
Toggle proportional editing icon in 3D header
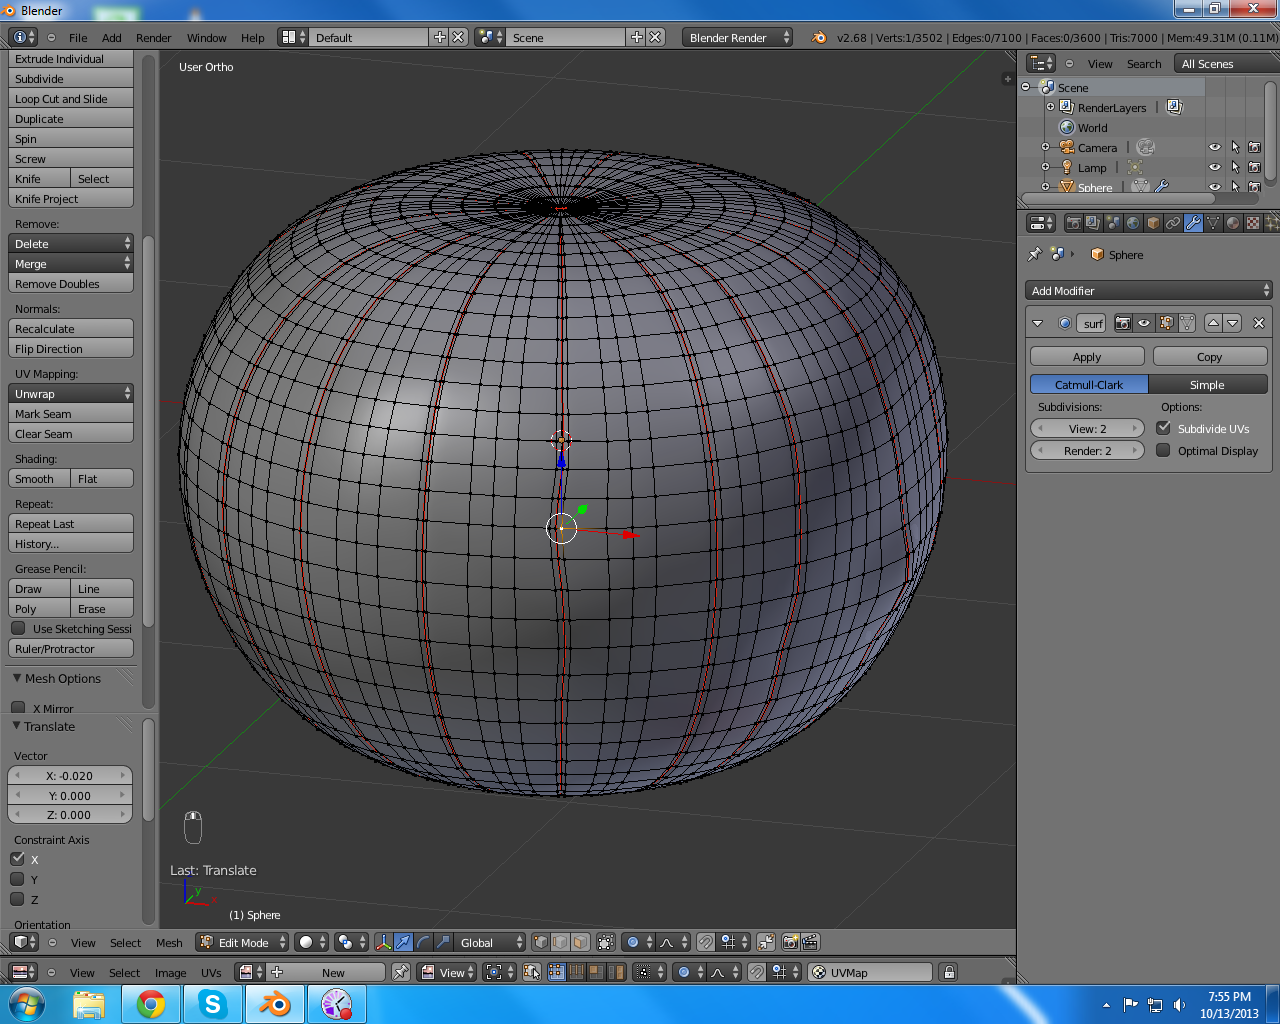[632, 942]
